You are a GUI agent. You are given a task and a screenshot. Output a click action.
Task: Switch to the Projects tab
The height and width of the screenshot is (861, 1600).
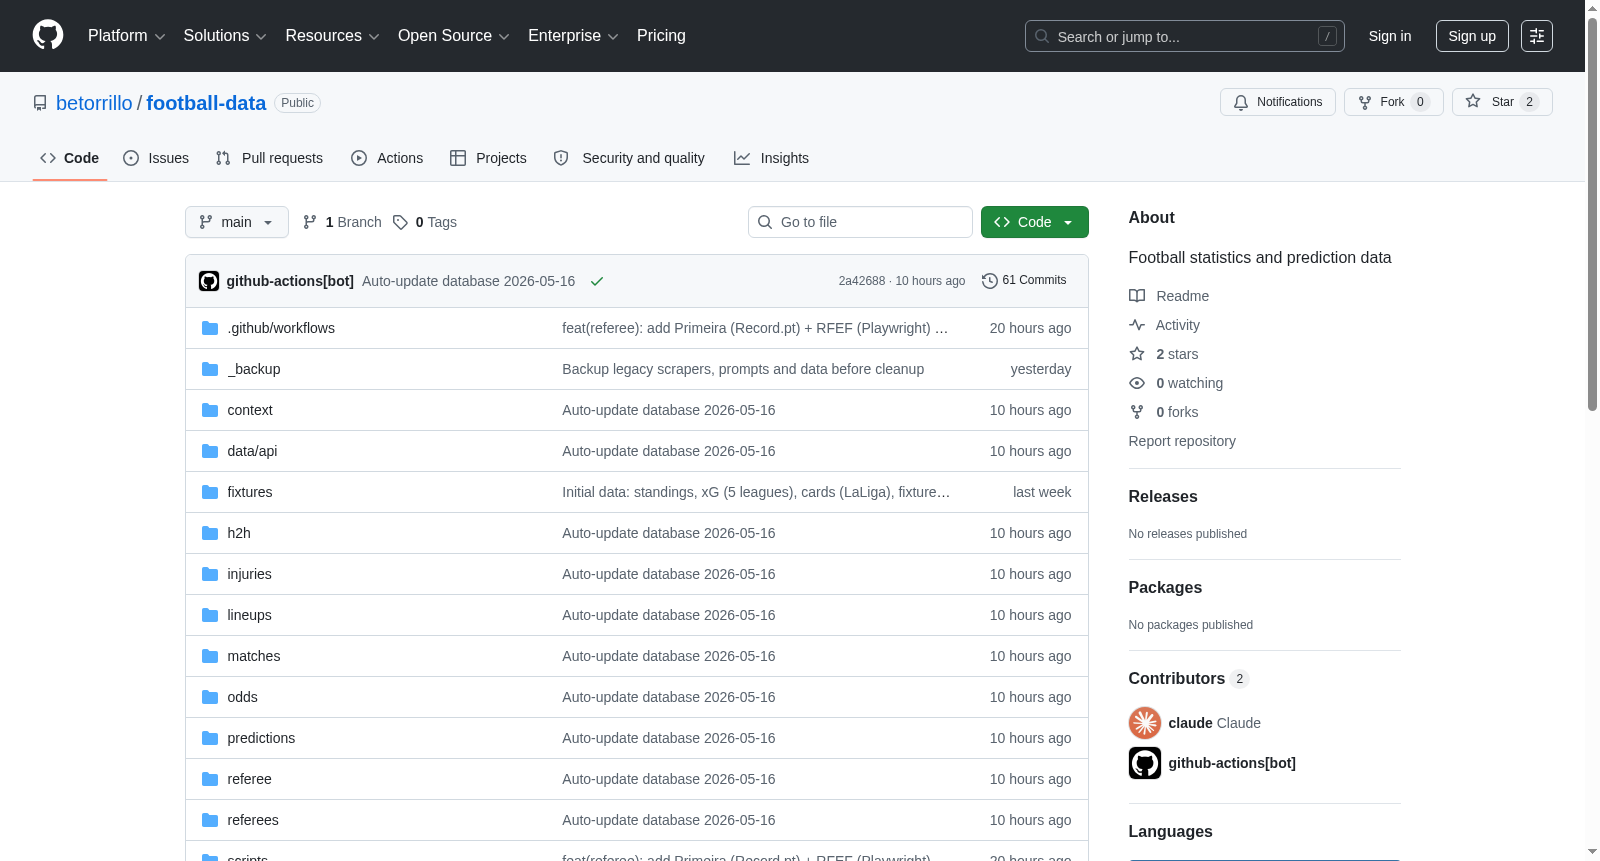[x=488, y=158]
